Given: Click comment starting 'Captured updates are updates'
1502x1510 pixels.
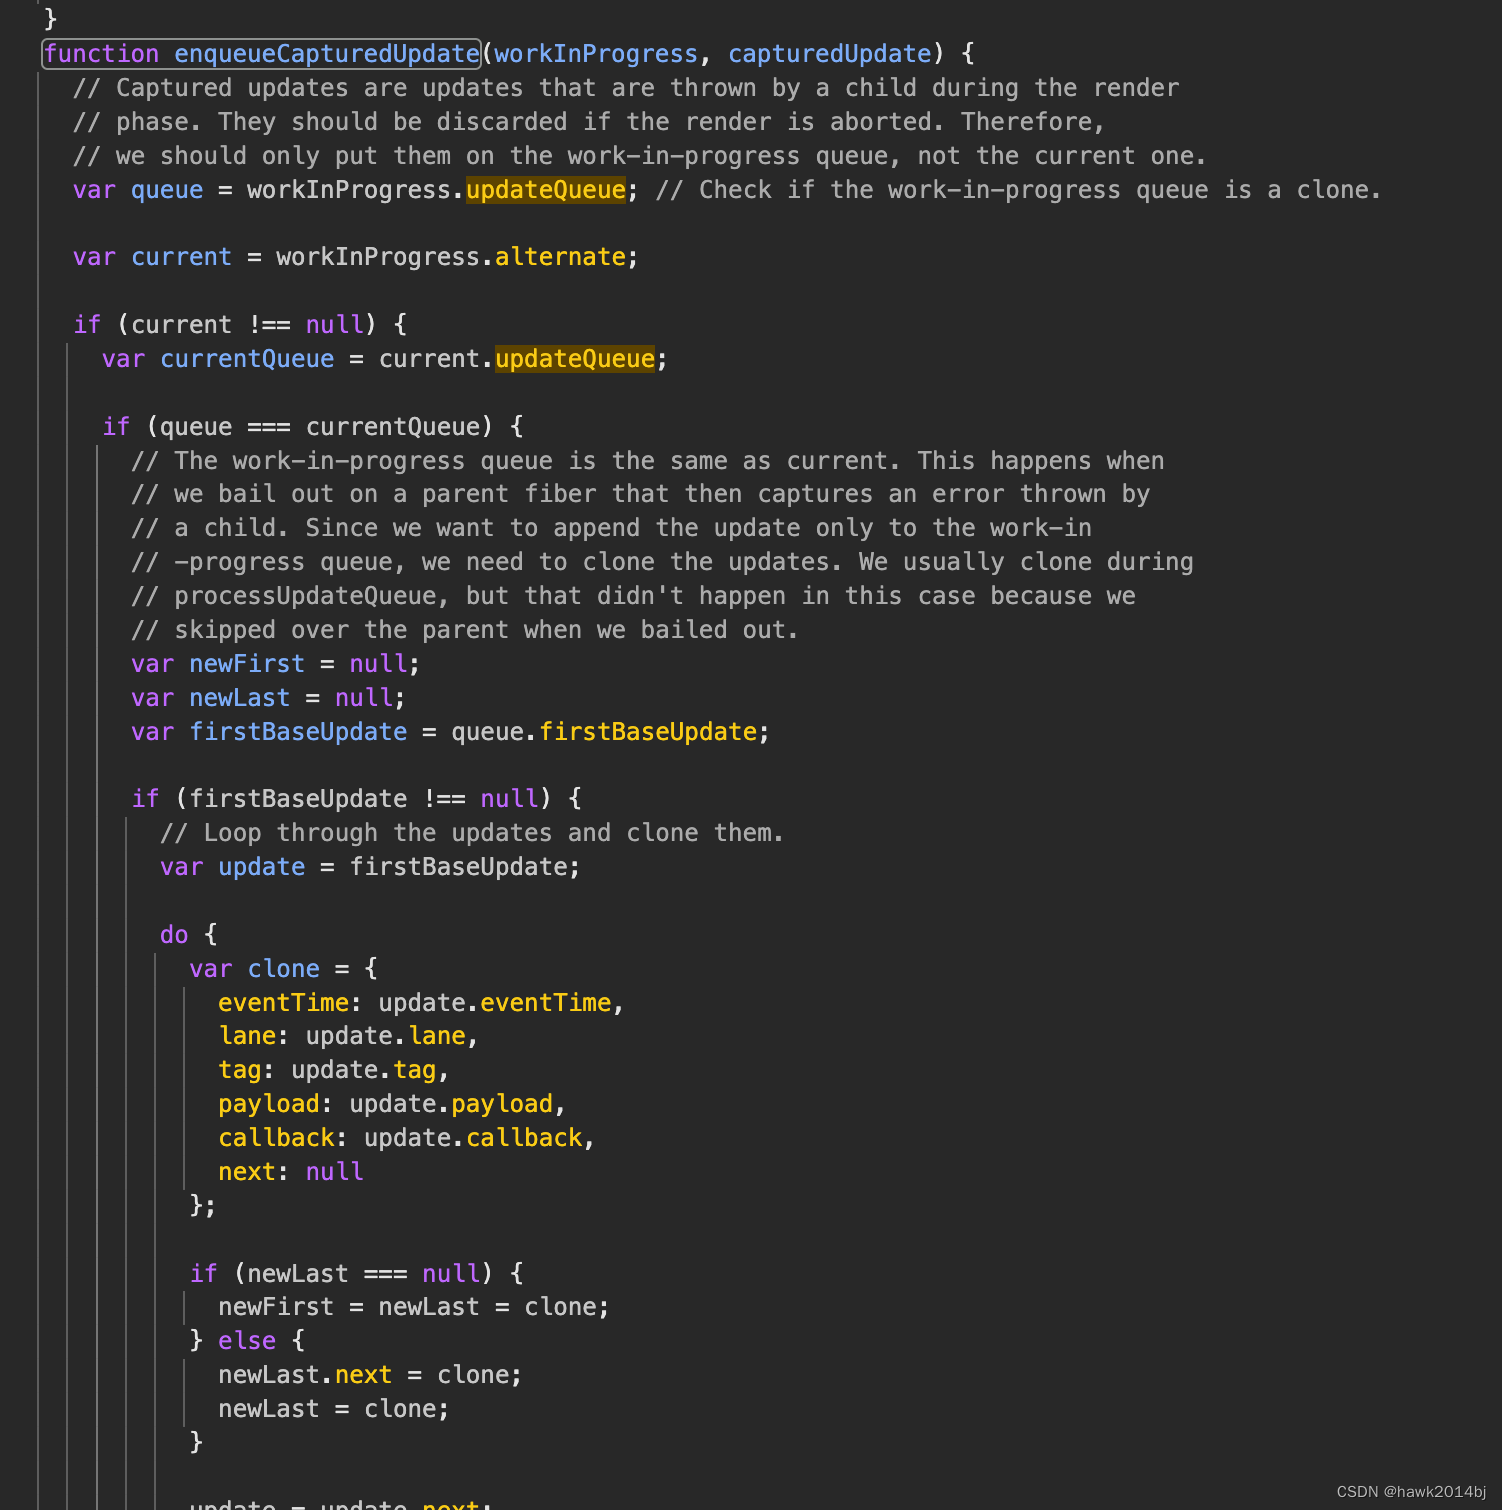Looking at the screenshot, I should (x=626, y=88).
